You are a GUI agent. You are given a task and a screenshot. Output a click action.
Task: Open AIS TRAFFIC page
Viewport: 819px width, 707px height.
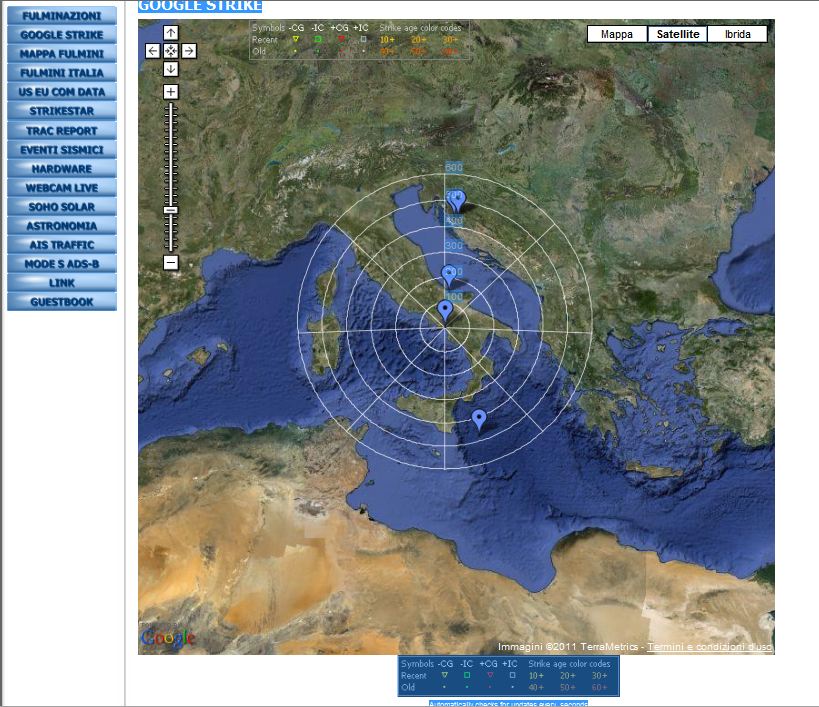click(x=62, y=245)
